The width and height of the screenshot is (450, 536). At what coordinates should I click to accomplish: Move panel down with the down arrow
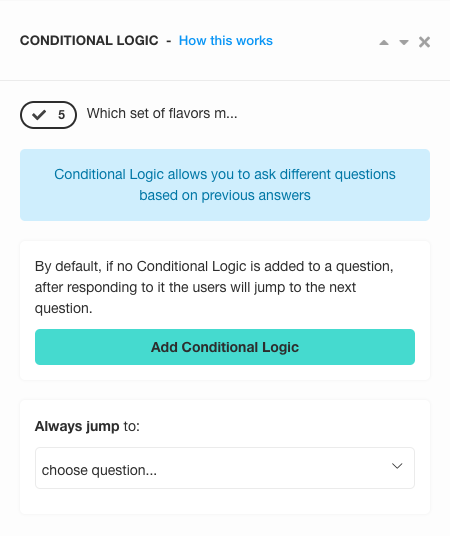(404, 42)
